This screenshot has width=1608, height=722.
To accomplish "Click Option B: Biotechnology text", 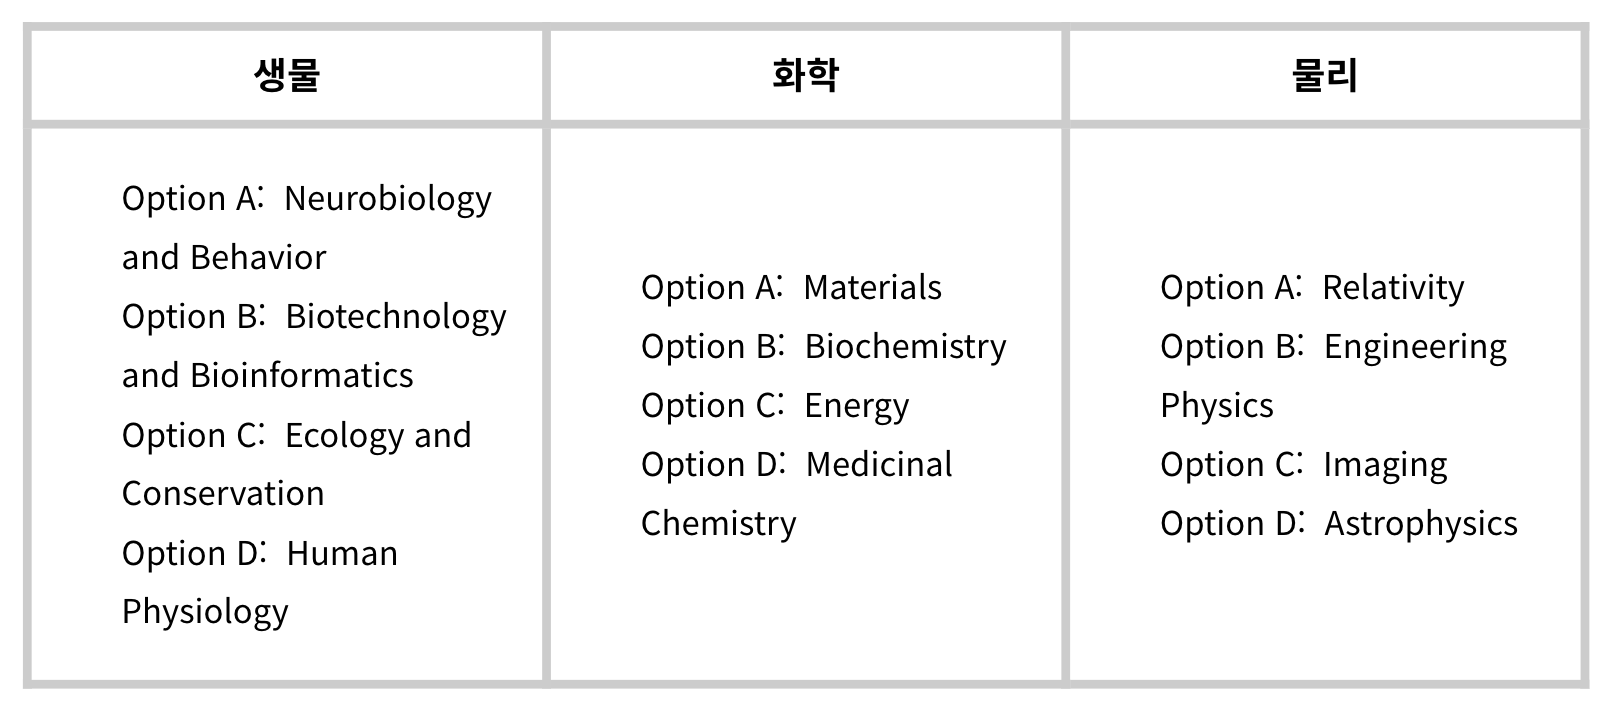I will point(313,317).
